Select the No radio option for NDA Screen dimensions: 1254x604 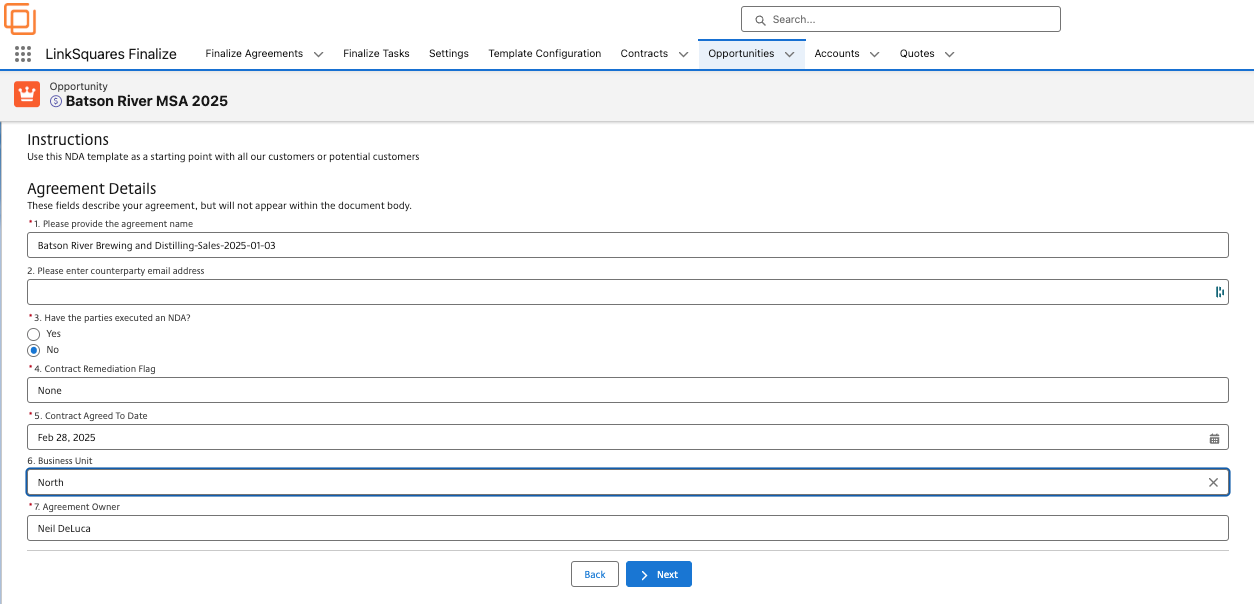[33, 350]
